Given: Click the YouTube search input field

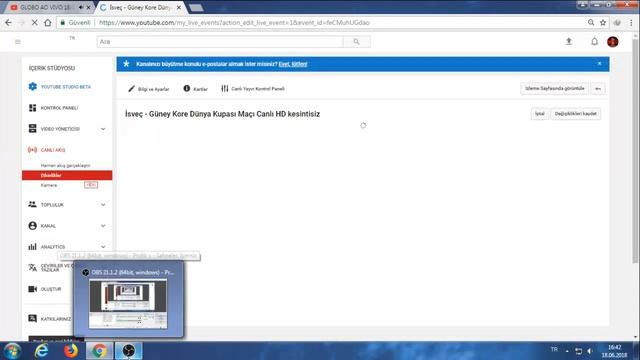Looking at the screenshot, I should click(x=220, y=42).
